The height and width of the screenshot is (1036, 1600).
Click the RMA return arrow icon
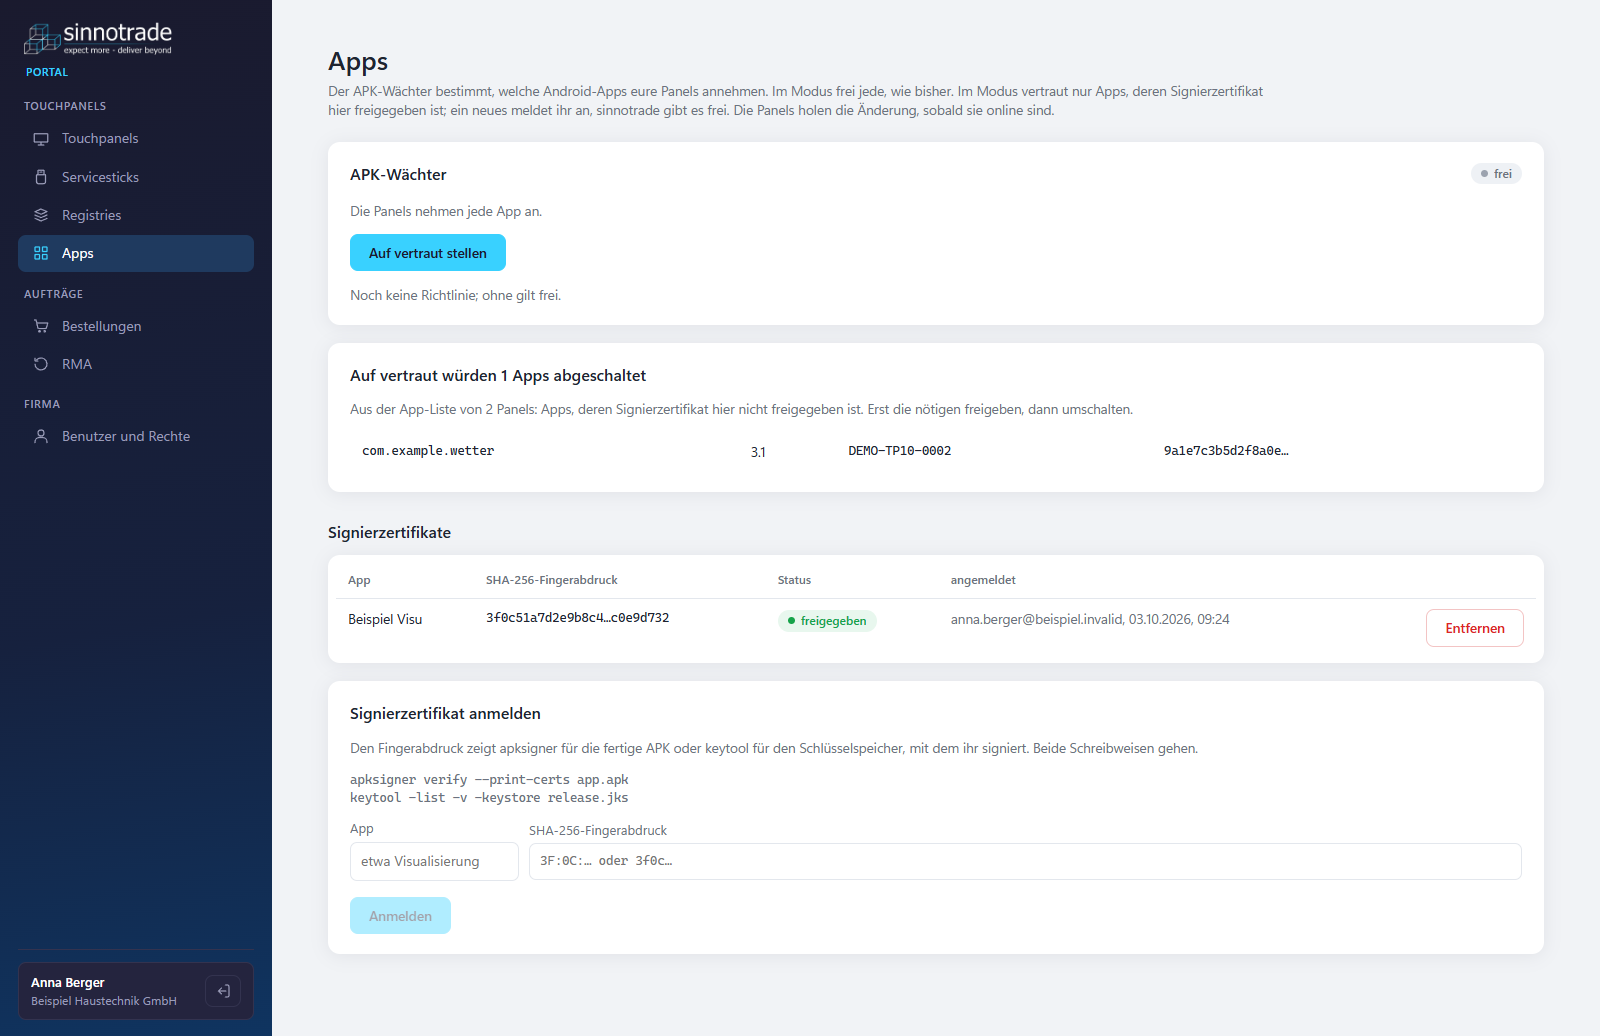point(41,364)
